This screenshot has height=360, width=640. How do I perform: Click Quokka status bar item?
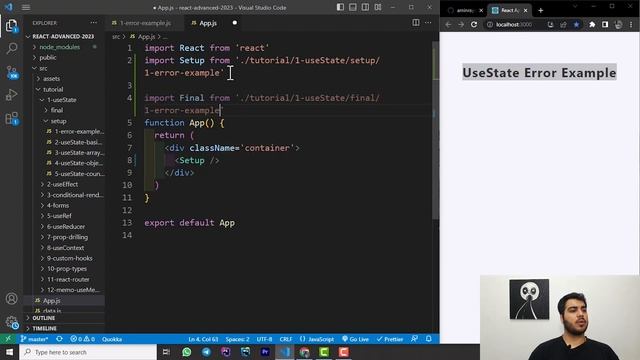click(x=112, y=339)
